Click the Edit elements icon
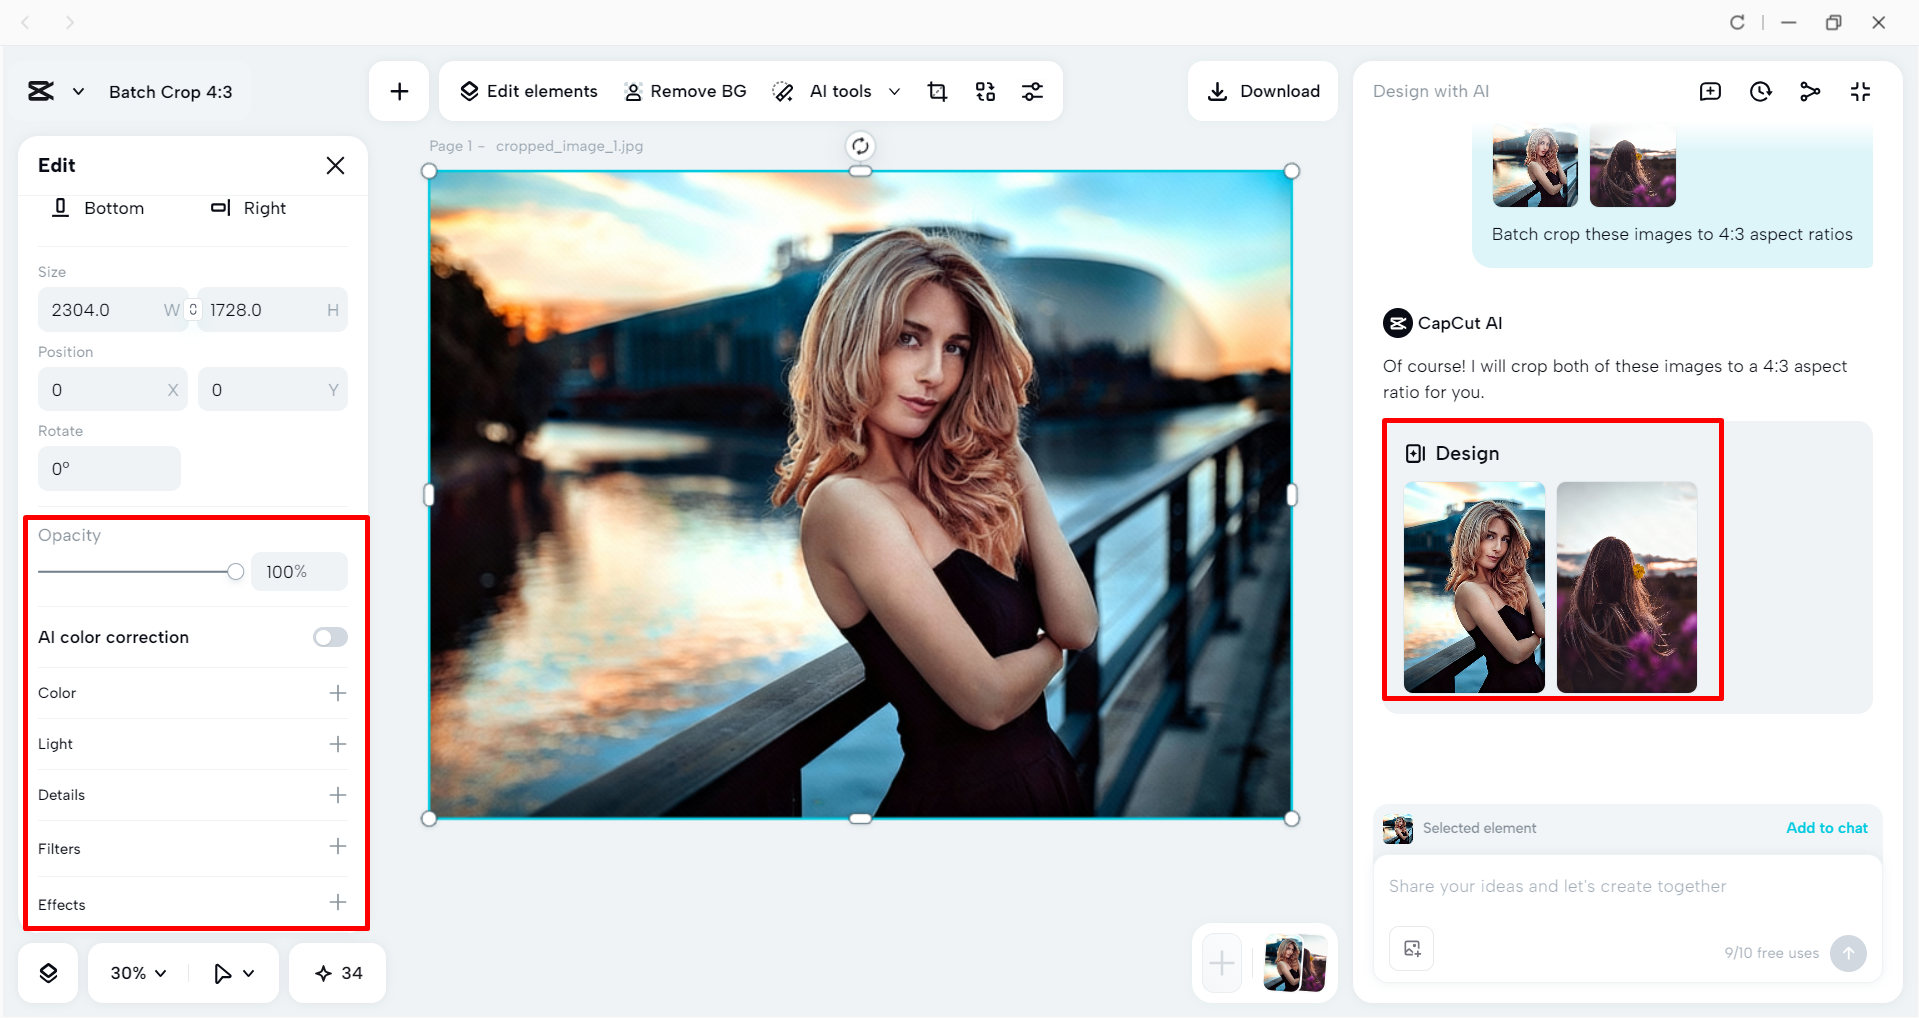 point(469,90)
